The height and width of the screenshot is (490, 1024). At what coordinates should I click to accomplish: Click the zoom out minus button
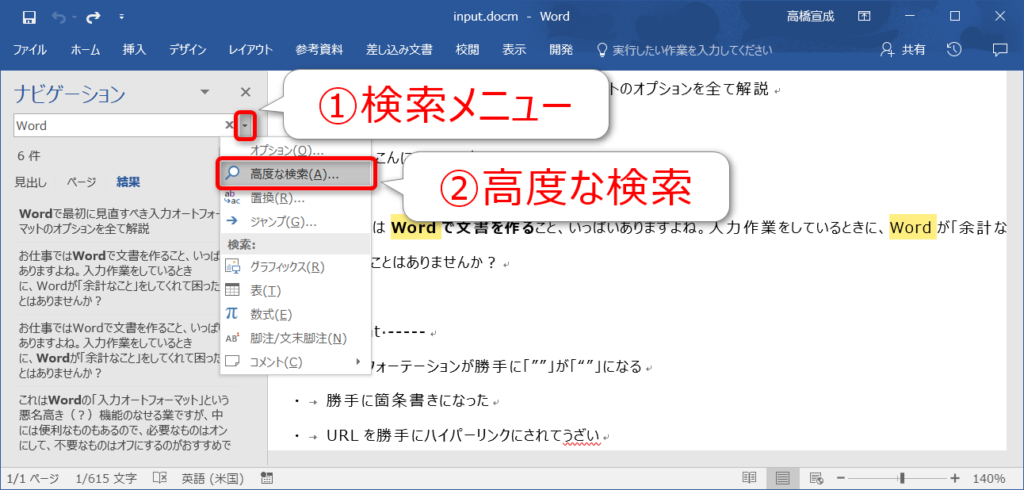[842, 478]
